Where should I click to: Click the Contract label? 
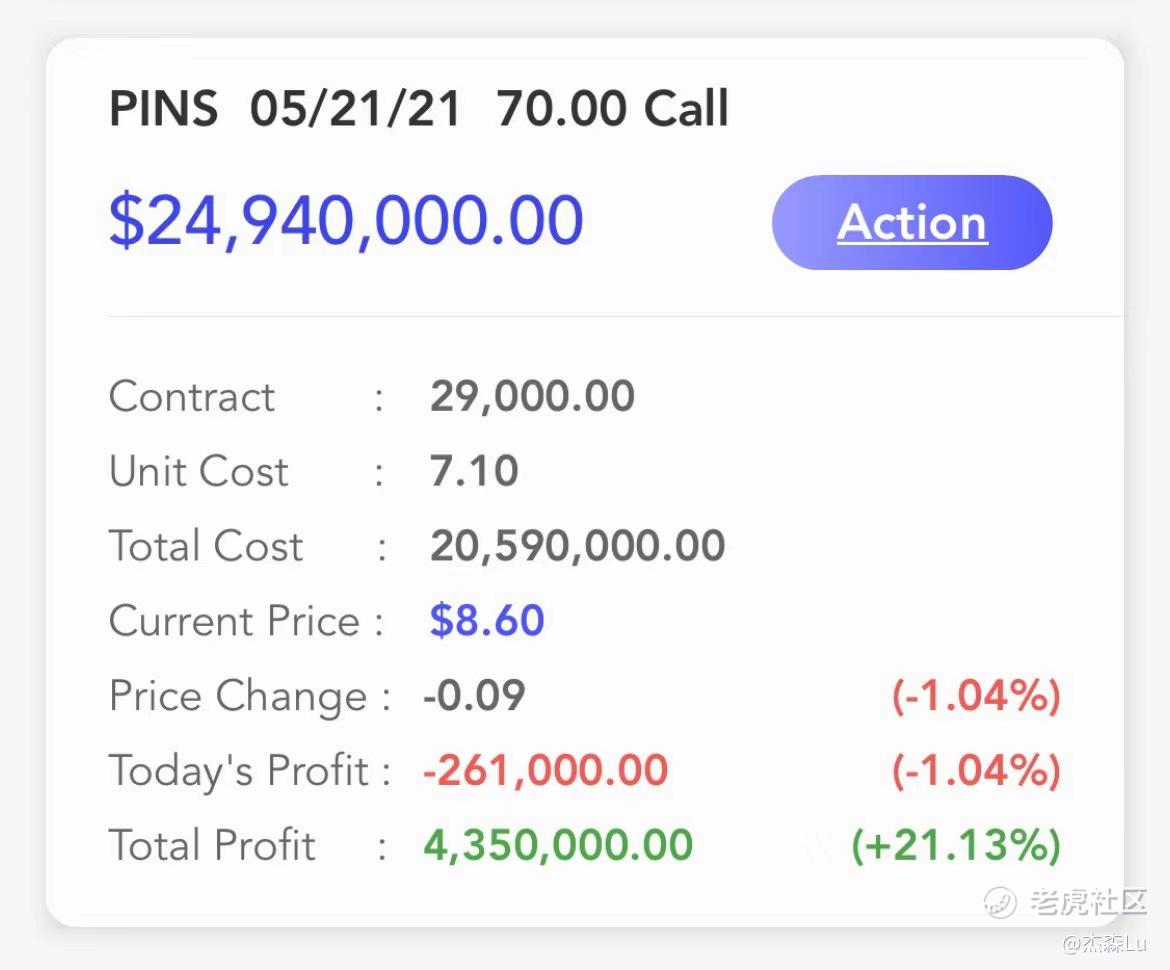(x=192, y=397)
